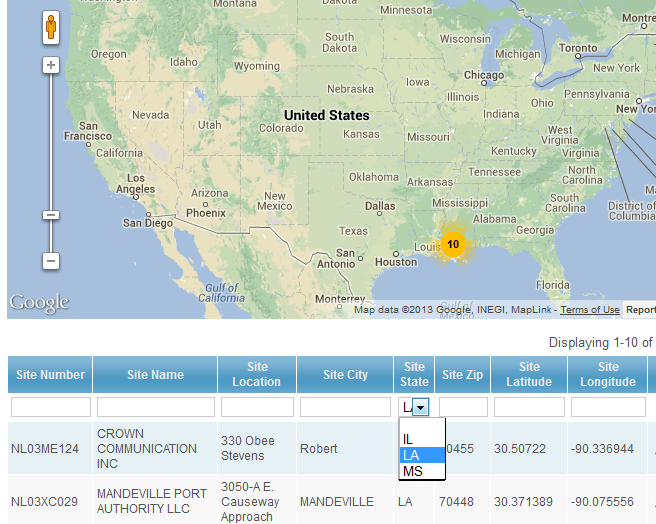656x524 pixels.
Task: Zoom in with the map plus button
Action: (51, 66)
